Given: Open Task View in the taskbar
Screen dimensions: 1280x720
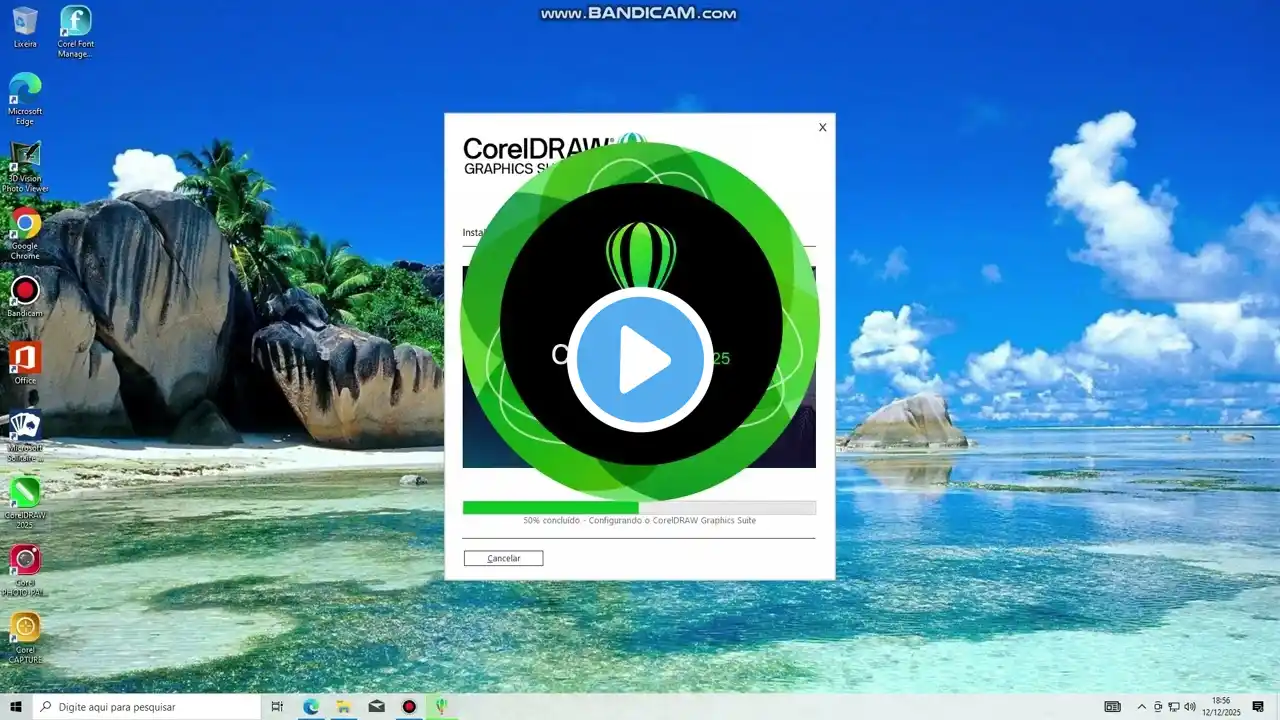Looking at the screenshot, I should tap(277, 707).
